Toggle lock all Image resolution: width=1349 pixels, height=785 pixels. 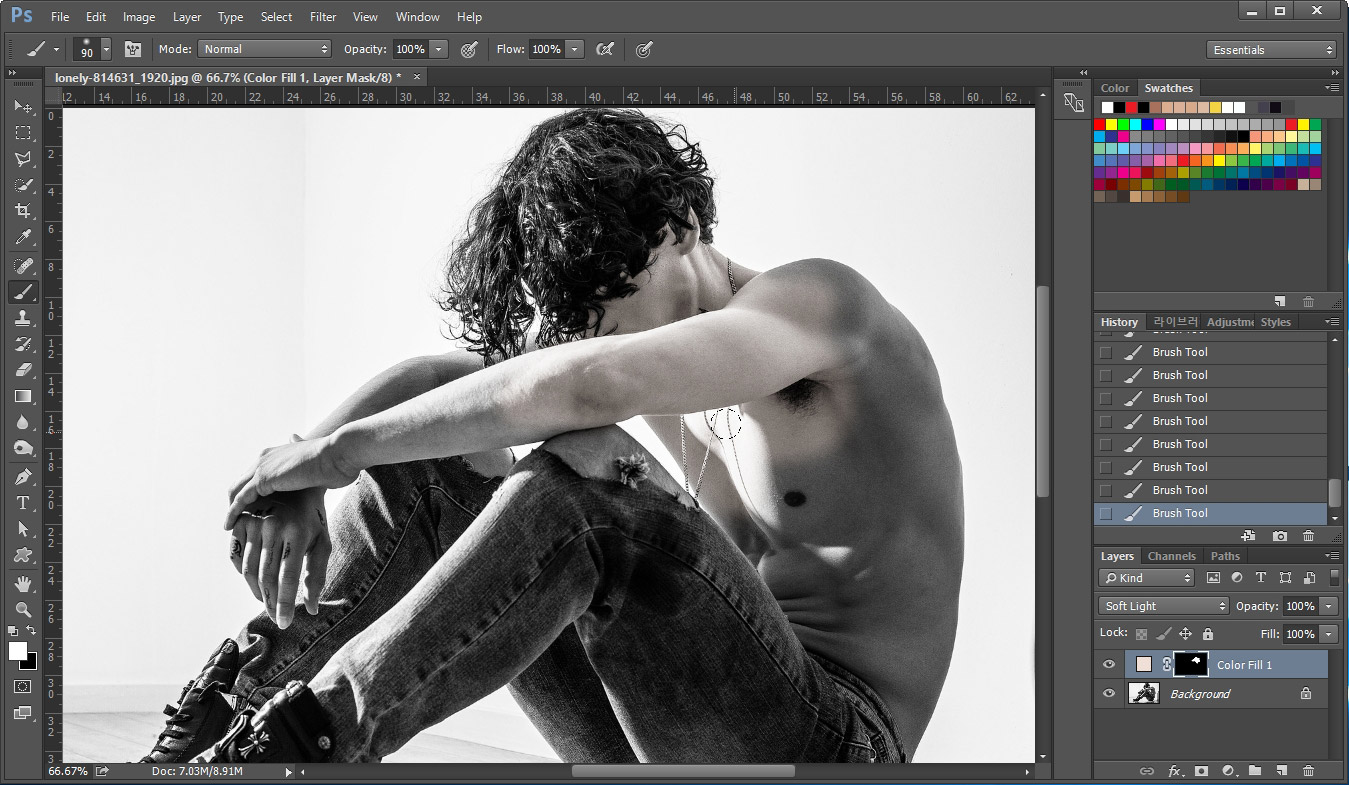[1208, 634]
